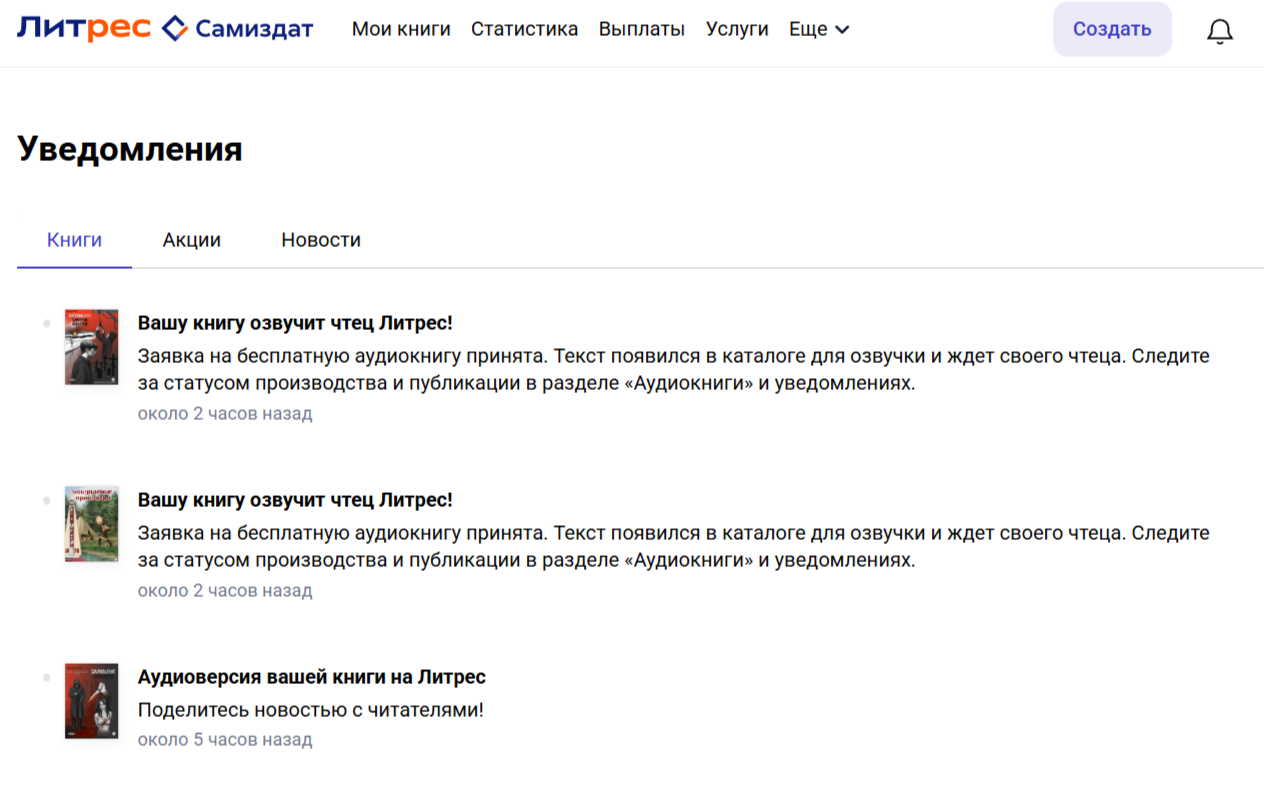Go to Статистика section

tap(524, 29)
